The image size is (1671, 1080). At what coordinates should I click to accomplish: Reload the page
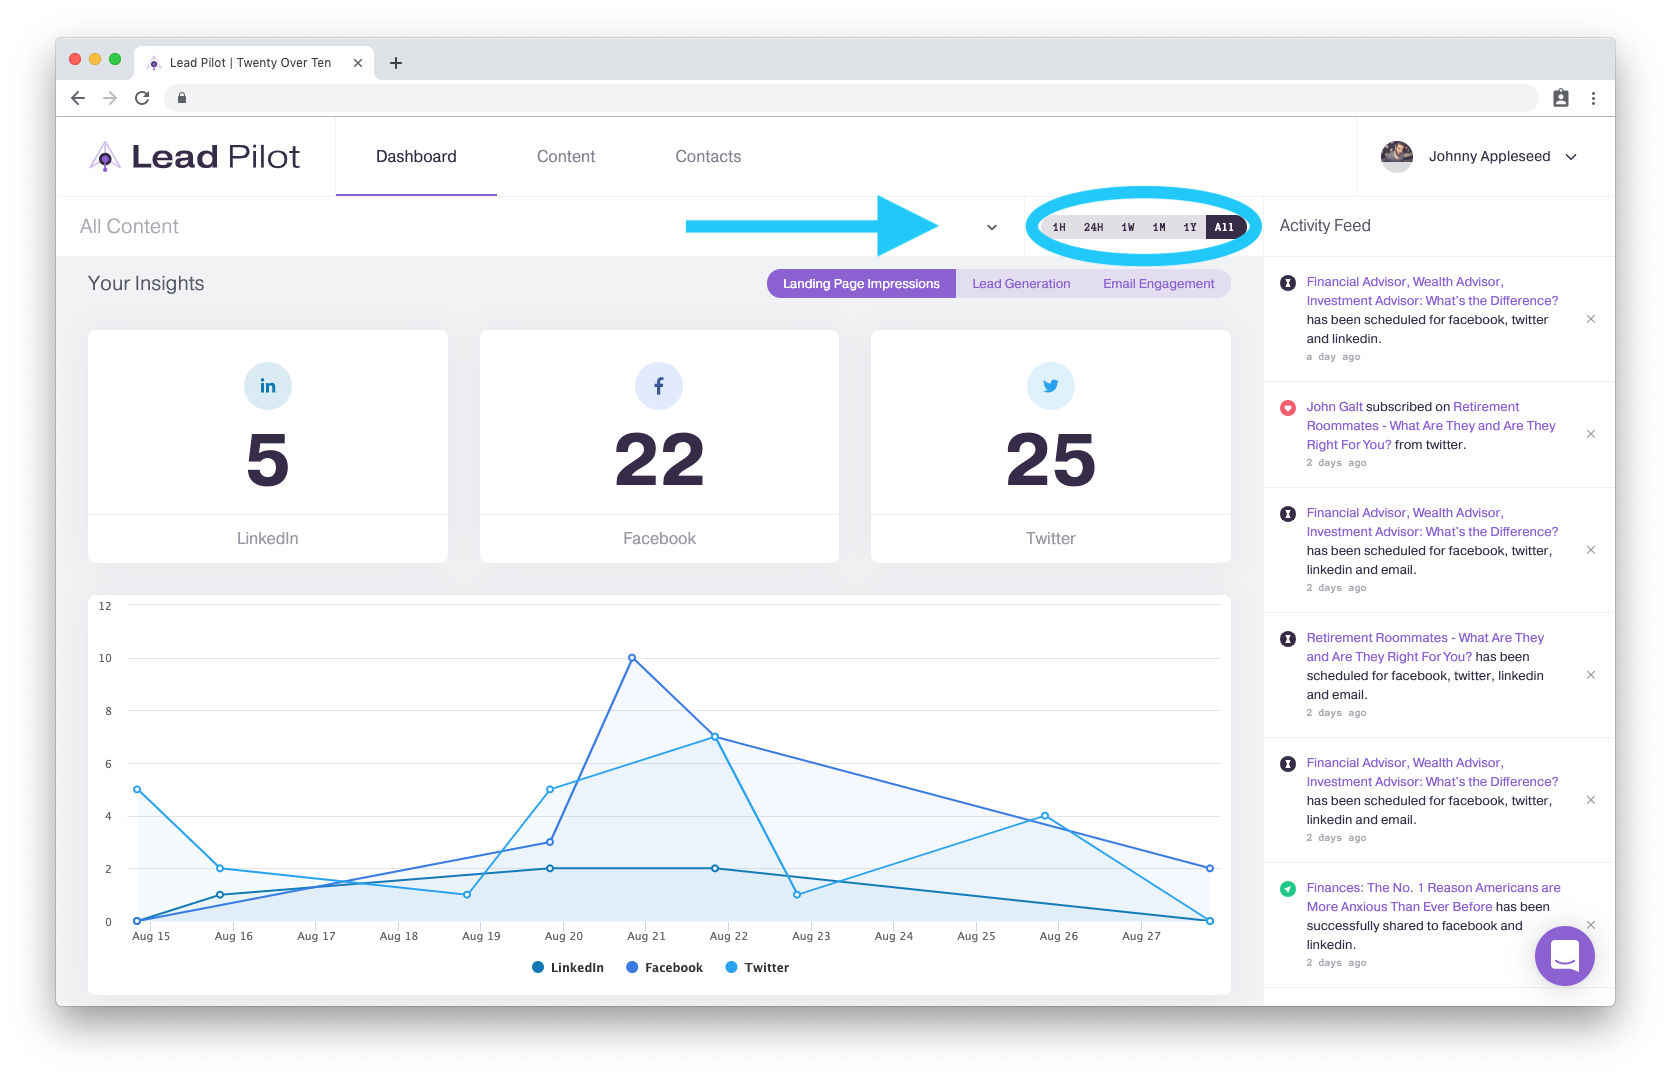(142, 98)
